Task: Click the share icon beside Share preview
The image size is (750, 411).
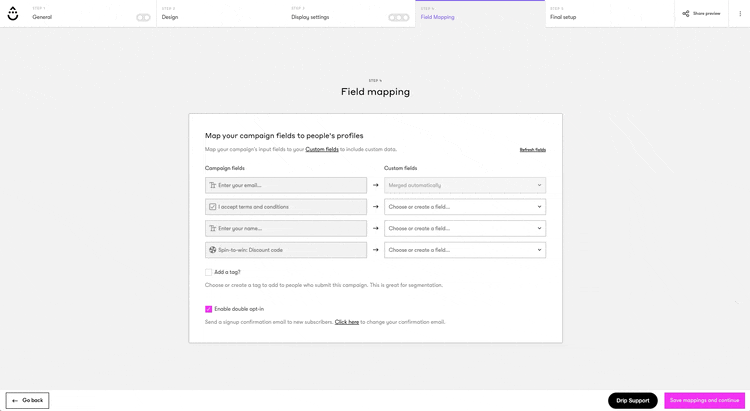Action: coord(685,13)
